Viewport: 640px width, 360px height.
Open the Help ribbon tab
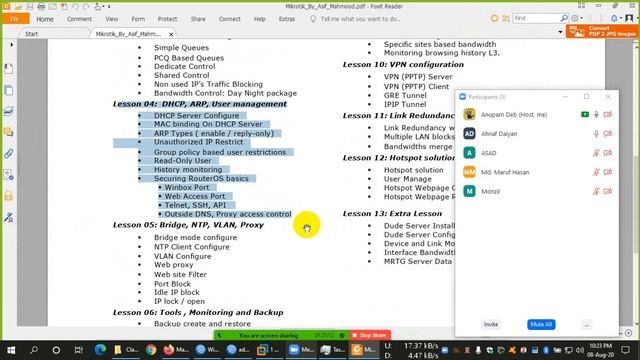click(x=260, y=19)
